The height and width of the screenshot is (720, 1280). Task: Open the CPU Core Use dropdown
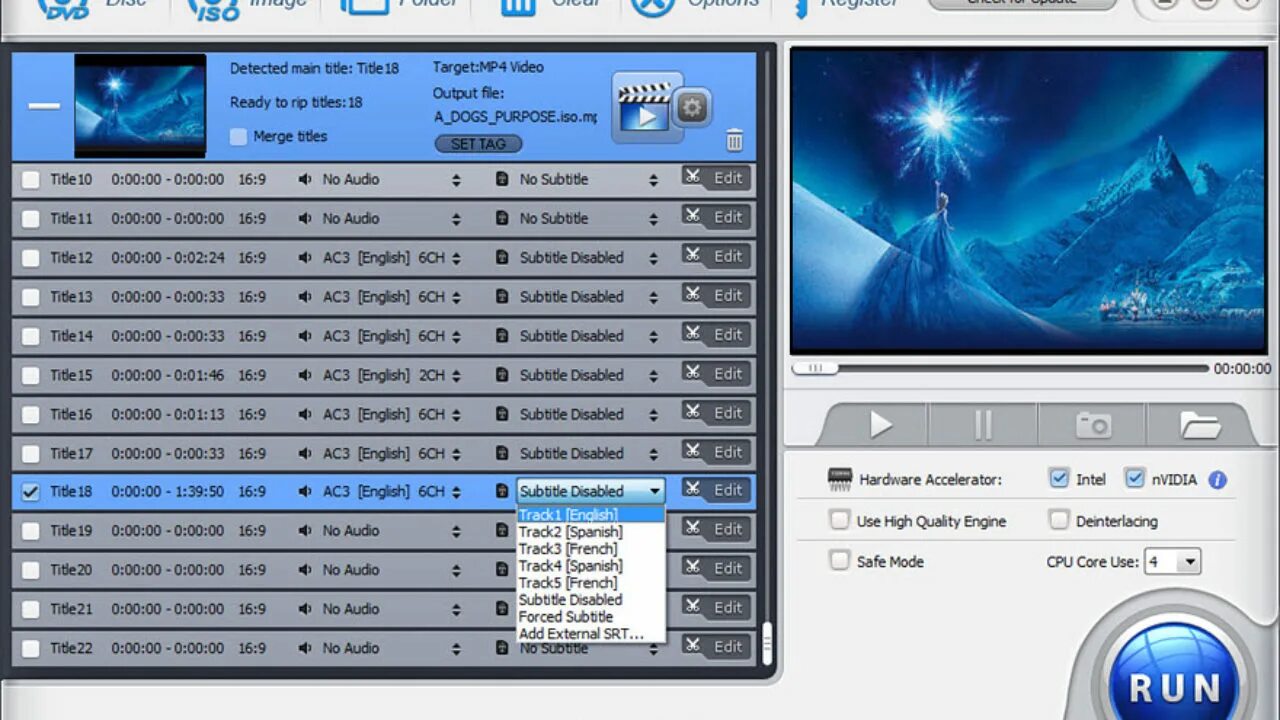coord(1173,562)
